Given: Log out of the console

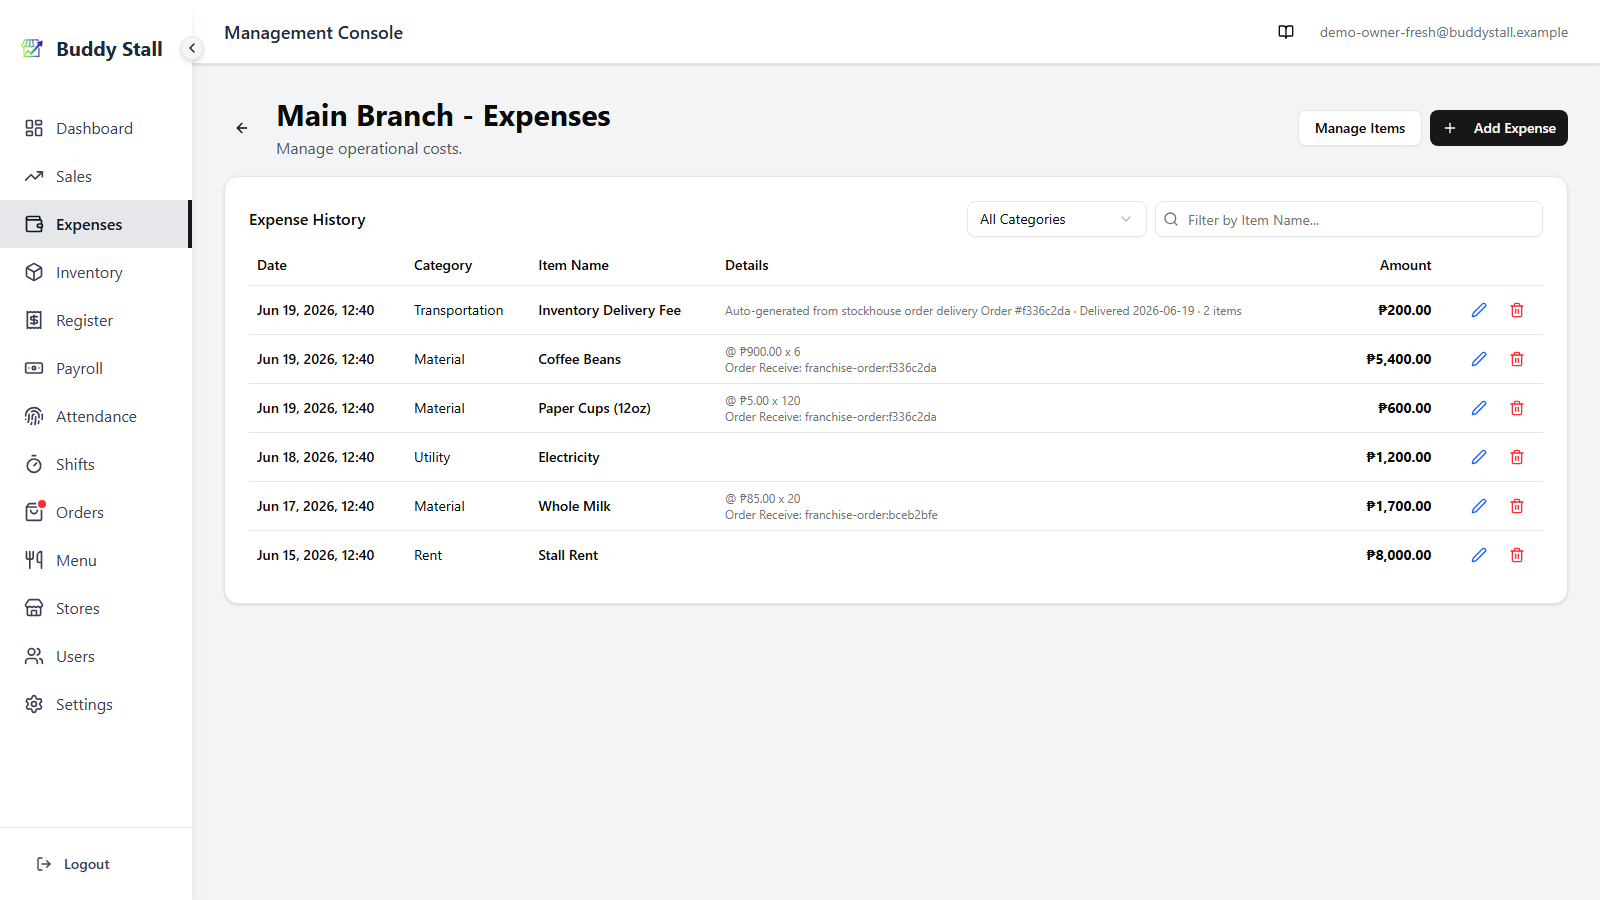Looking at the screenshot, I should coord(73,864).
